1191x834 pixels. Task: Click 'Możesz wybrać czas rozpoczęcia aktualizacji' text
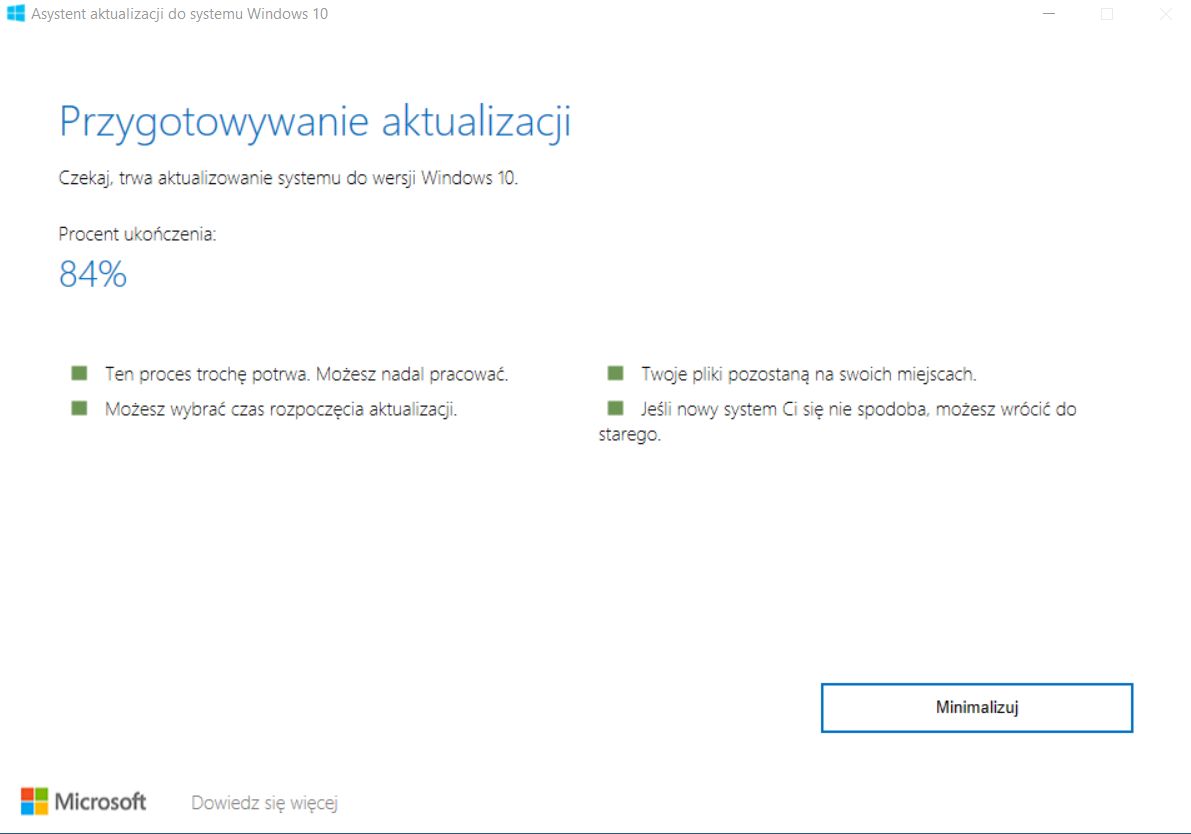tap(281, 409)
